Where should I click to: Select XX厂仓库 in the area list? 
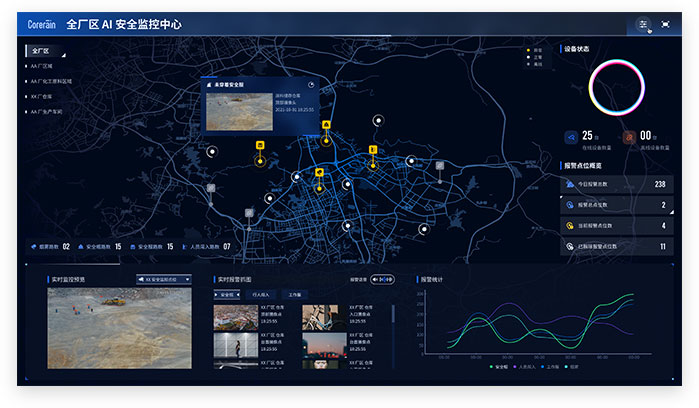coord(42,96)
